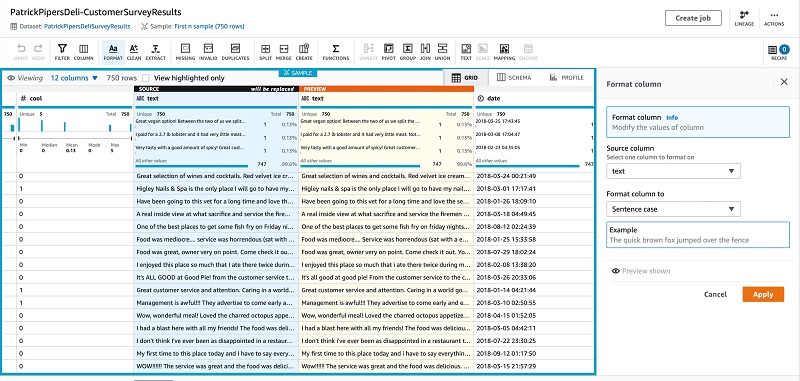800x381 pixels.
Task: Open the Recipe panel
Action: (x=779, y=52)
